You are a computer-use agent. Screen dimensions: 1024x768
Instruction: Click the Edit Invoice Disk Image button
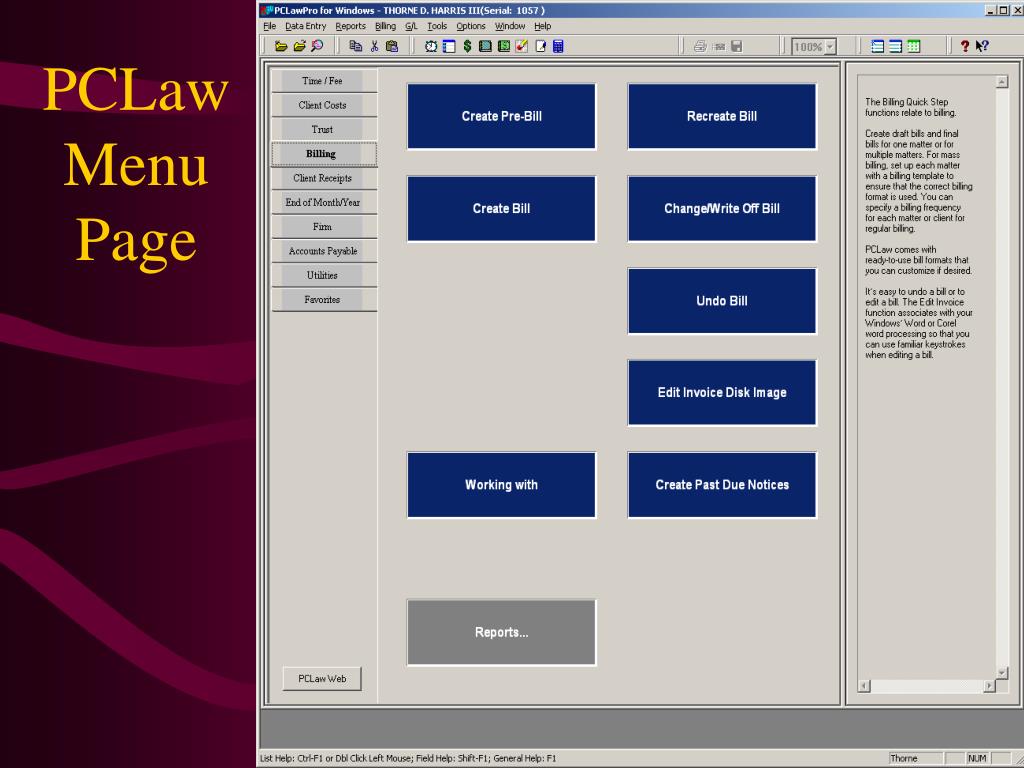tap(722, 392)
